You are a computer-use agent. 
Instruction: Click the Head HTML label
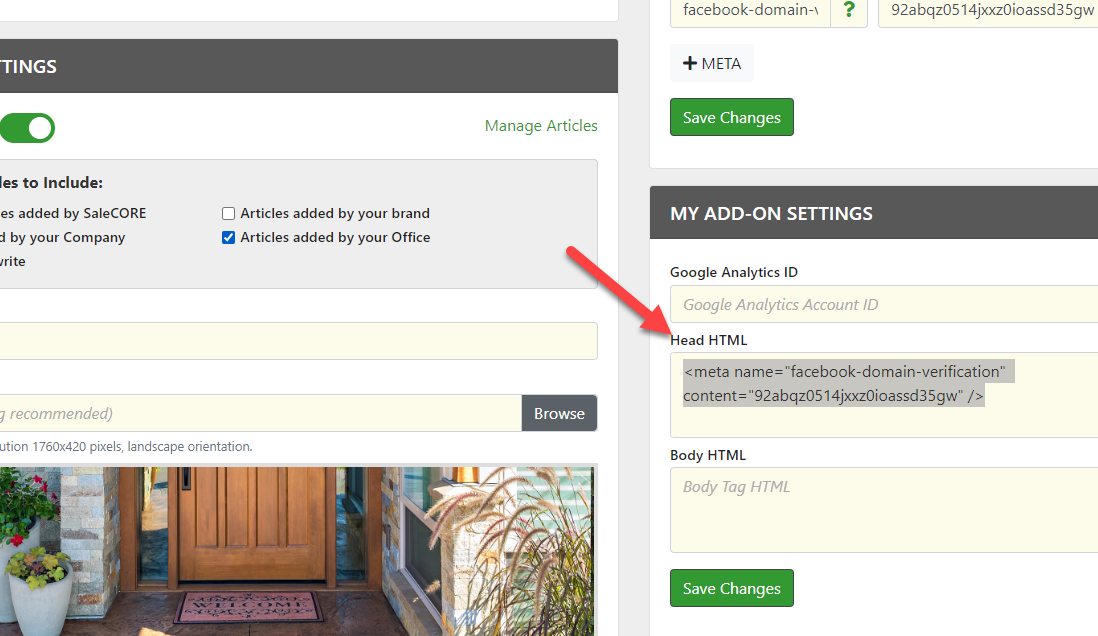click(x=709, y=340)
